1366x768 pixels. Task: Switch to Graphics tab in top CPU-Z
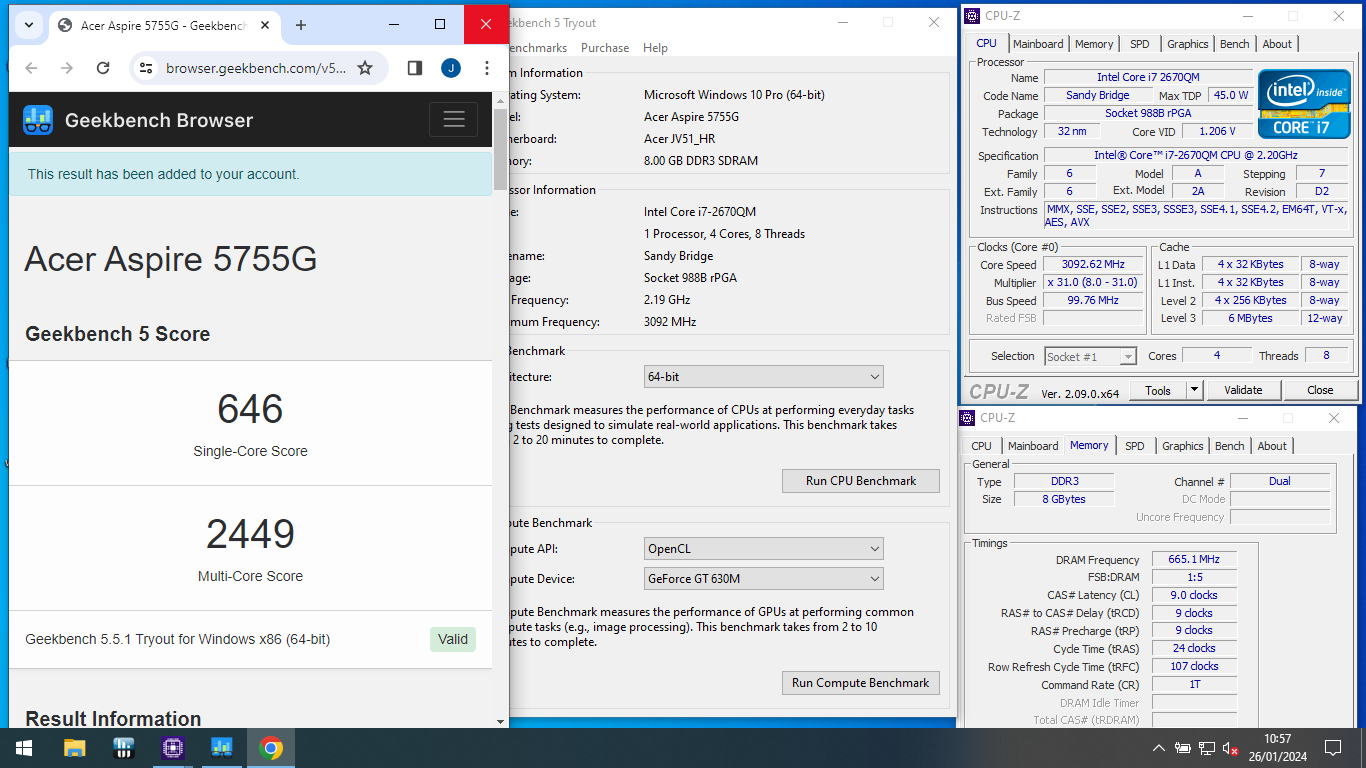1188,44
